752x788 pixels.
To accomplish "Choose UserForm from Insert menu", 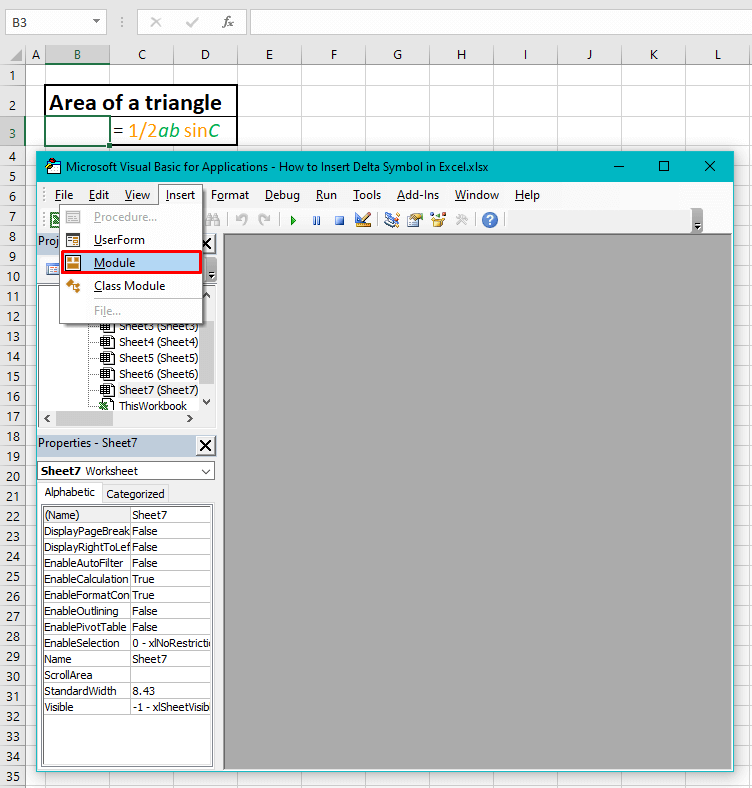I will click(131, 240).
